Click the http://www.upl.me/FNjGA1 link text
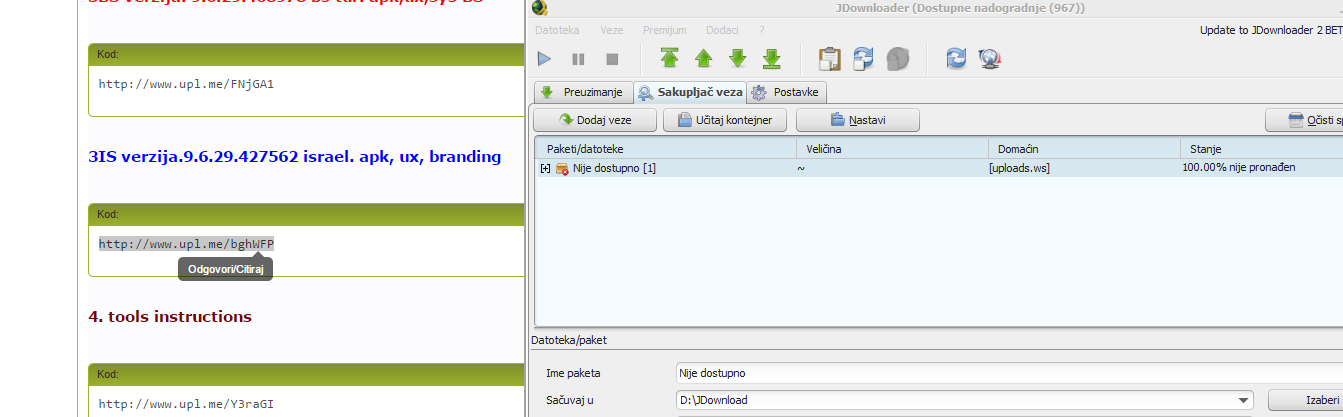1343x417 pixels. (x=186, y=84)
